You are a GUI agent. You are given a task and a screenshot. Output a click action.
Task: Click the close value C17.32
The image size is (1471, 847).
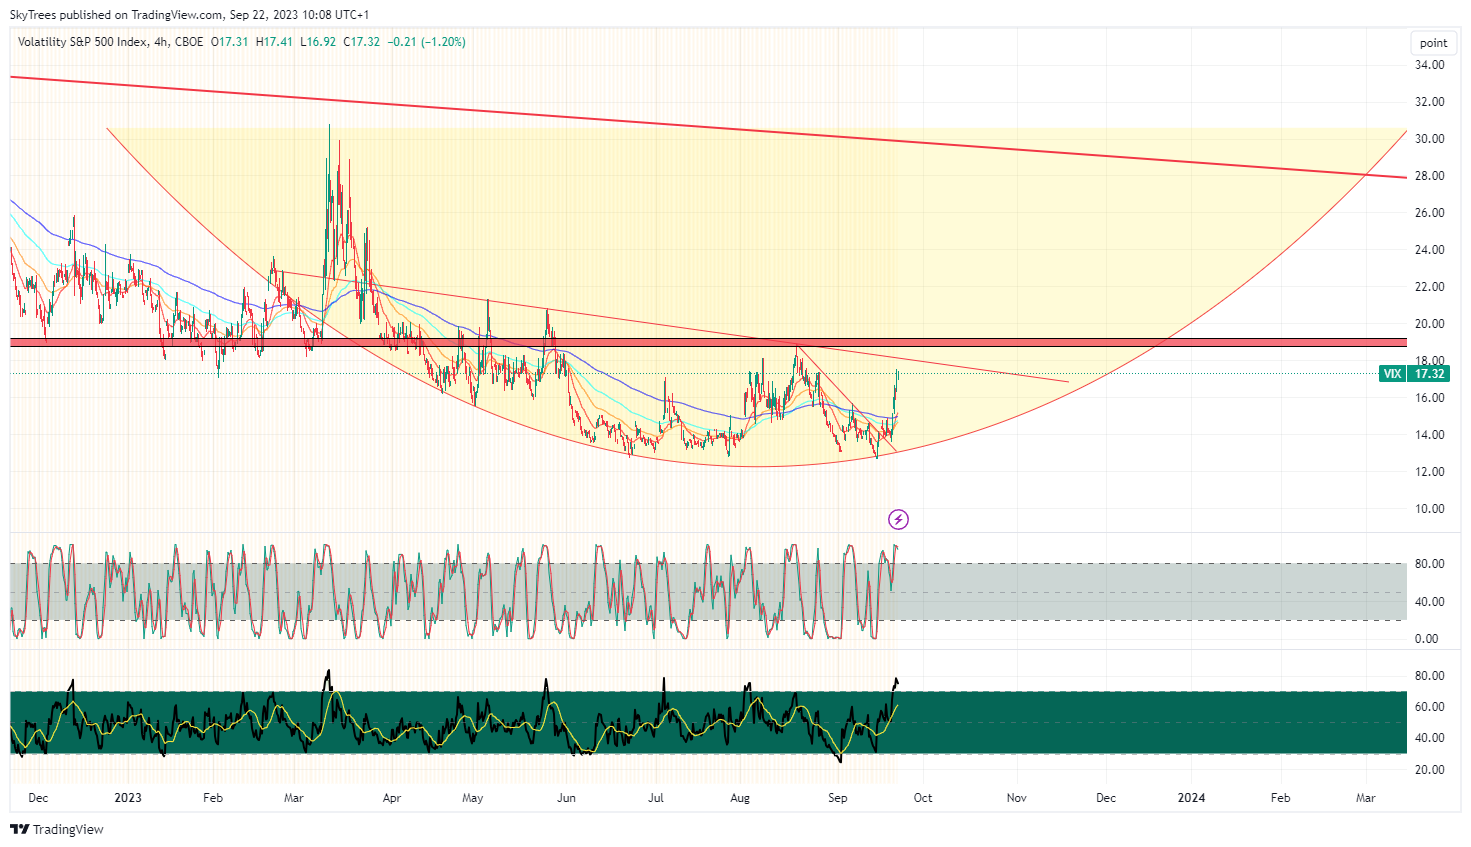coord(361,42)
